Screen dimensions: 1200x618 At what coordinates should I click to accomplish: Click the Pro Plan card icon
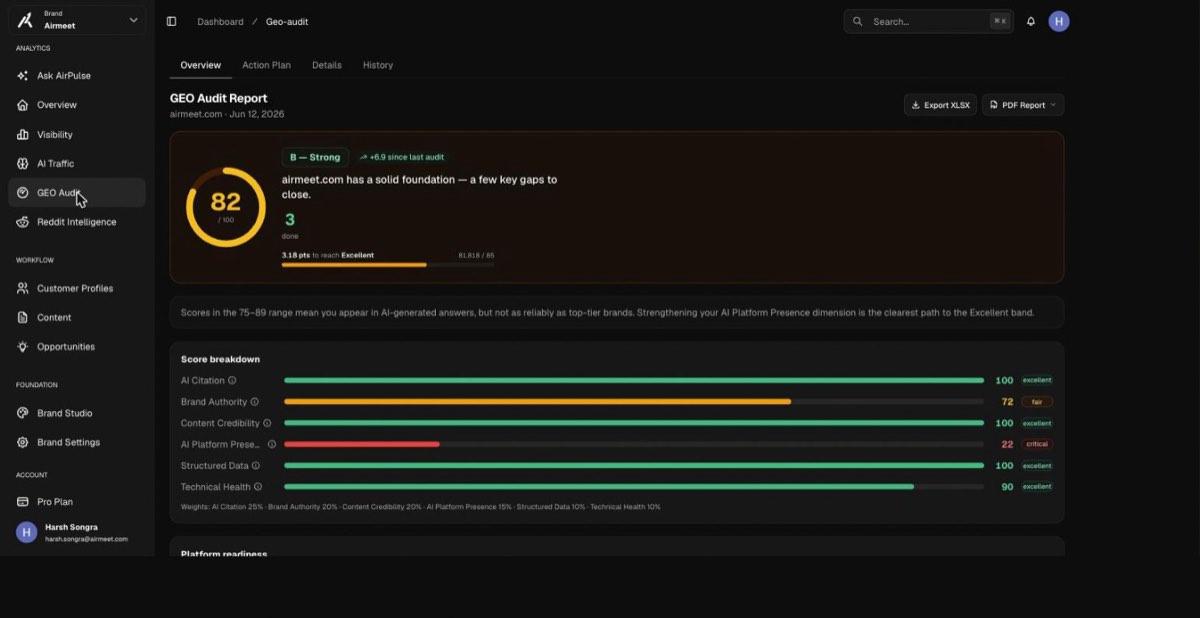[23, 501]
